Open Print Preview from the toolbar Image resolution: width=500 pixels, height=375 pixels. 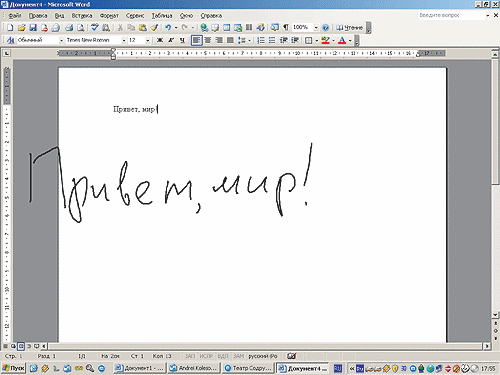point(80,28)
